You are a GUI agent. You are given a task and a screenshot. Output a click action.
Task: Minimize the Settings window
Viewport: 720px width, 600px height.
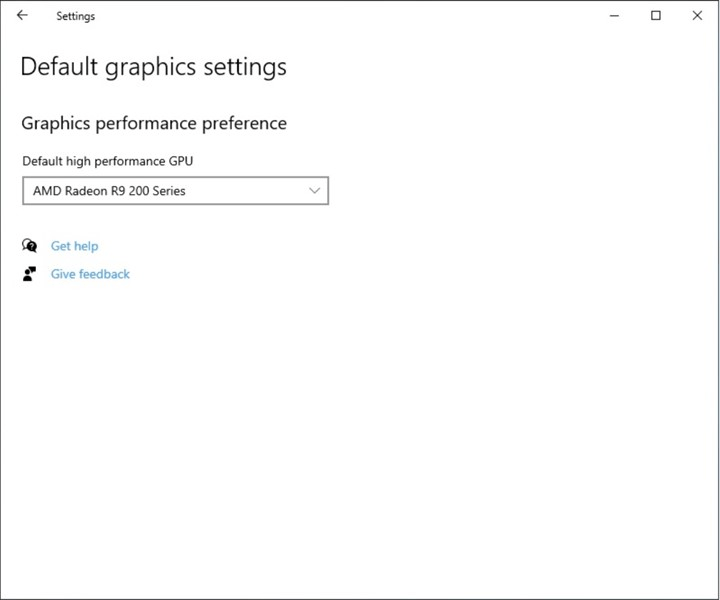pos(614,16)
